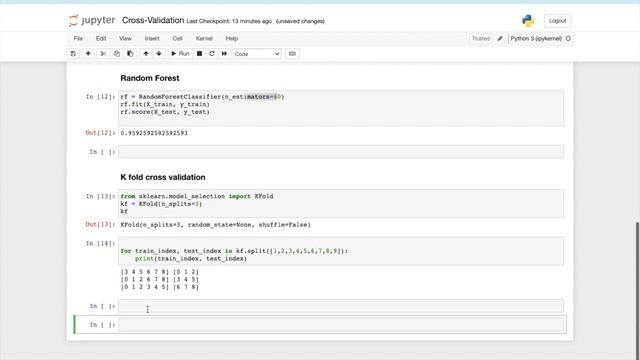Open the cell type Code dropdown
The height and width of the screenshot is (360, 640).
257,54
